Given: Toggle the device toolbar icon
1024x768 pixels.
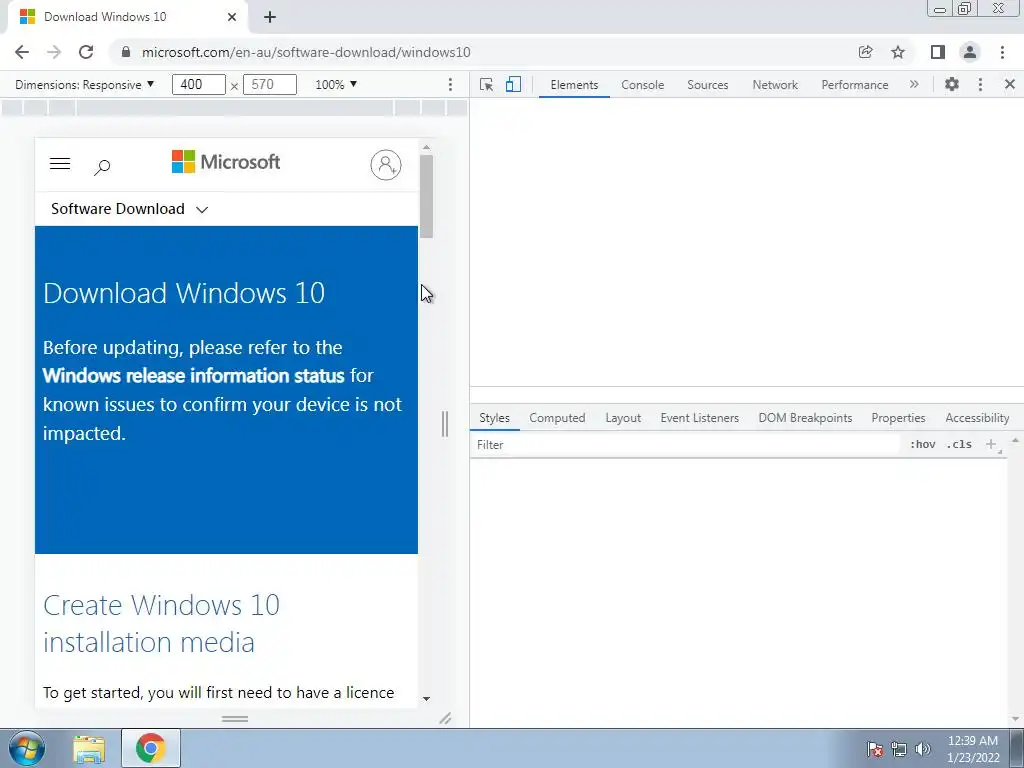Looking at the screenshot, I should 513,84.
